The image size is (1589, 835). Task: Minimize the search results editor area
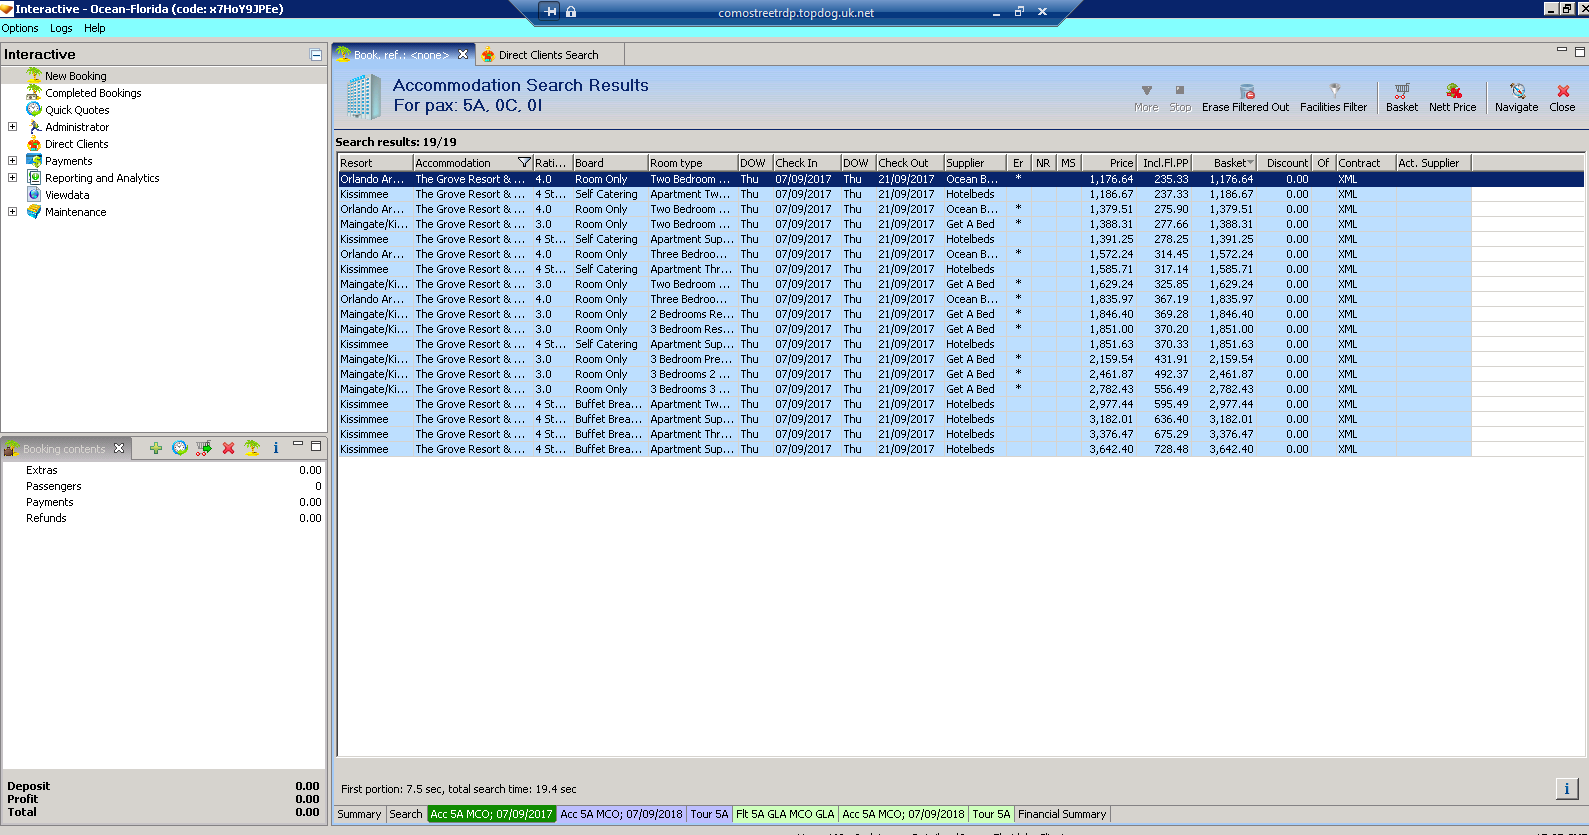1562,50
